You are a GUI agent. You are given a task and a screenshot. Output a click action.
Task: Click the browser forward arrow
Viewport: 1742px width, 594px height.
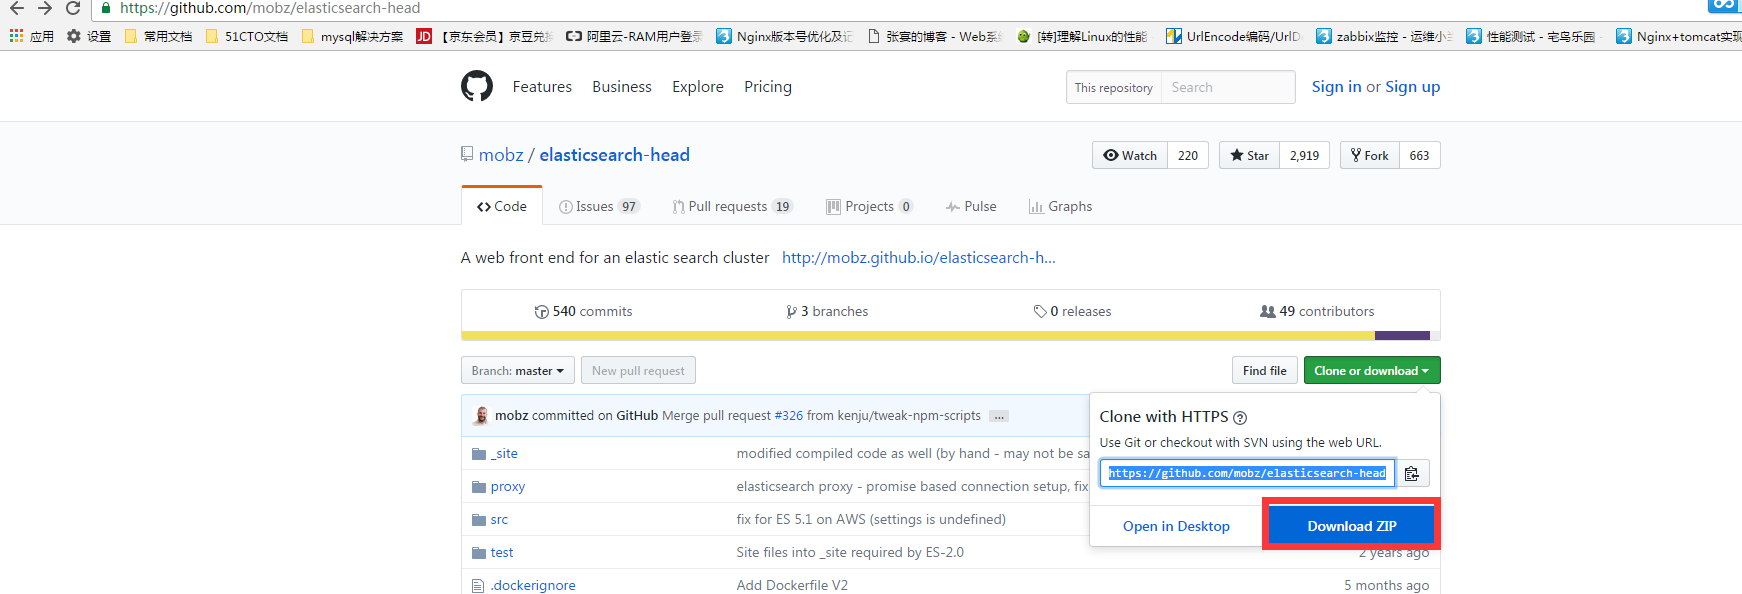[44, 8]
